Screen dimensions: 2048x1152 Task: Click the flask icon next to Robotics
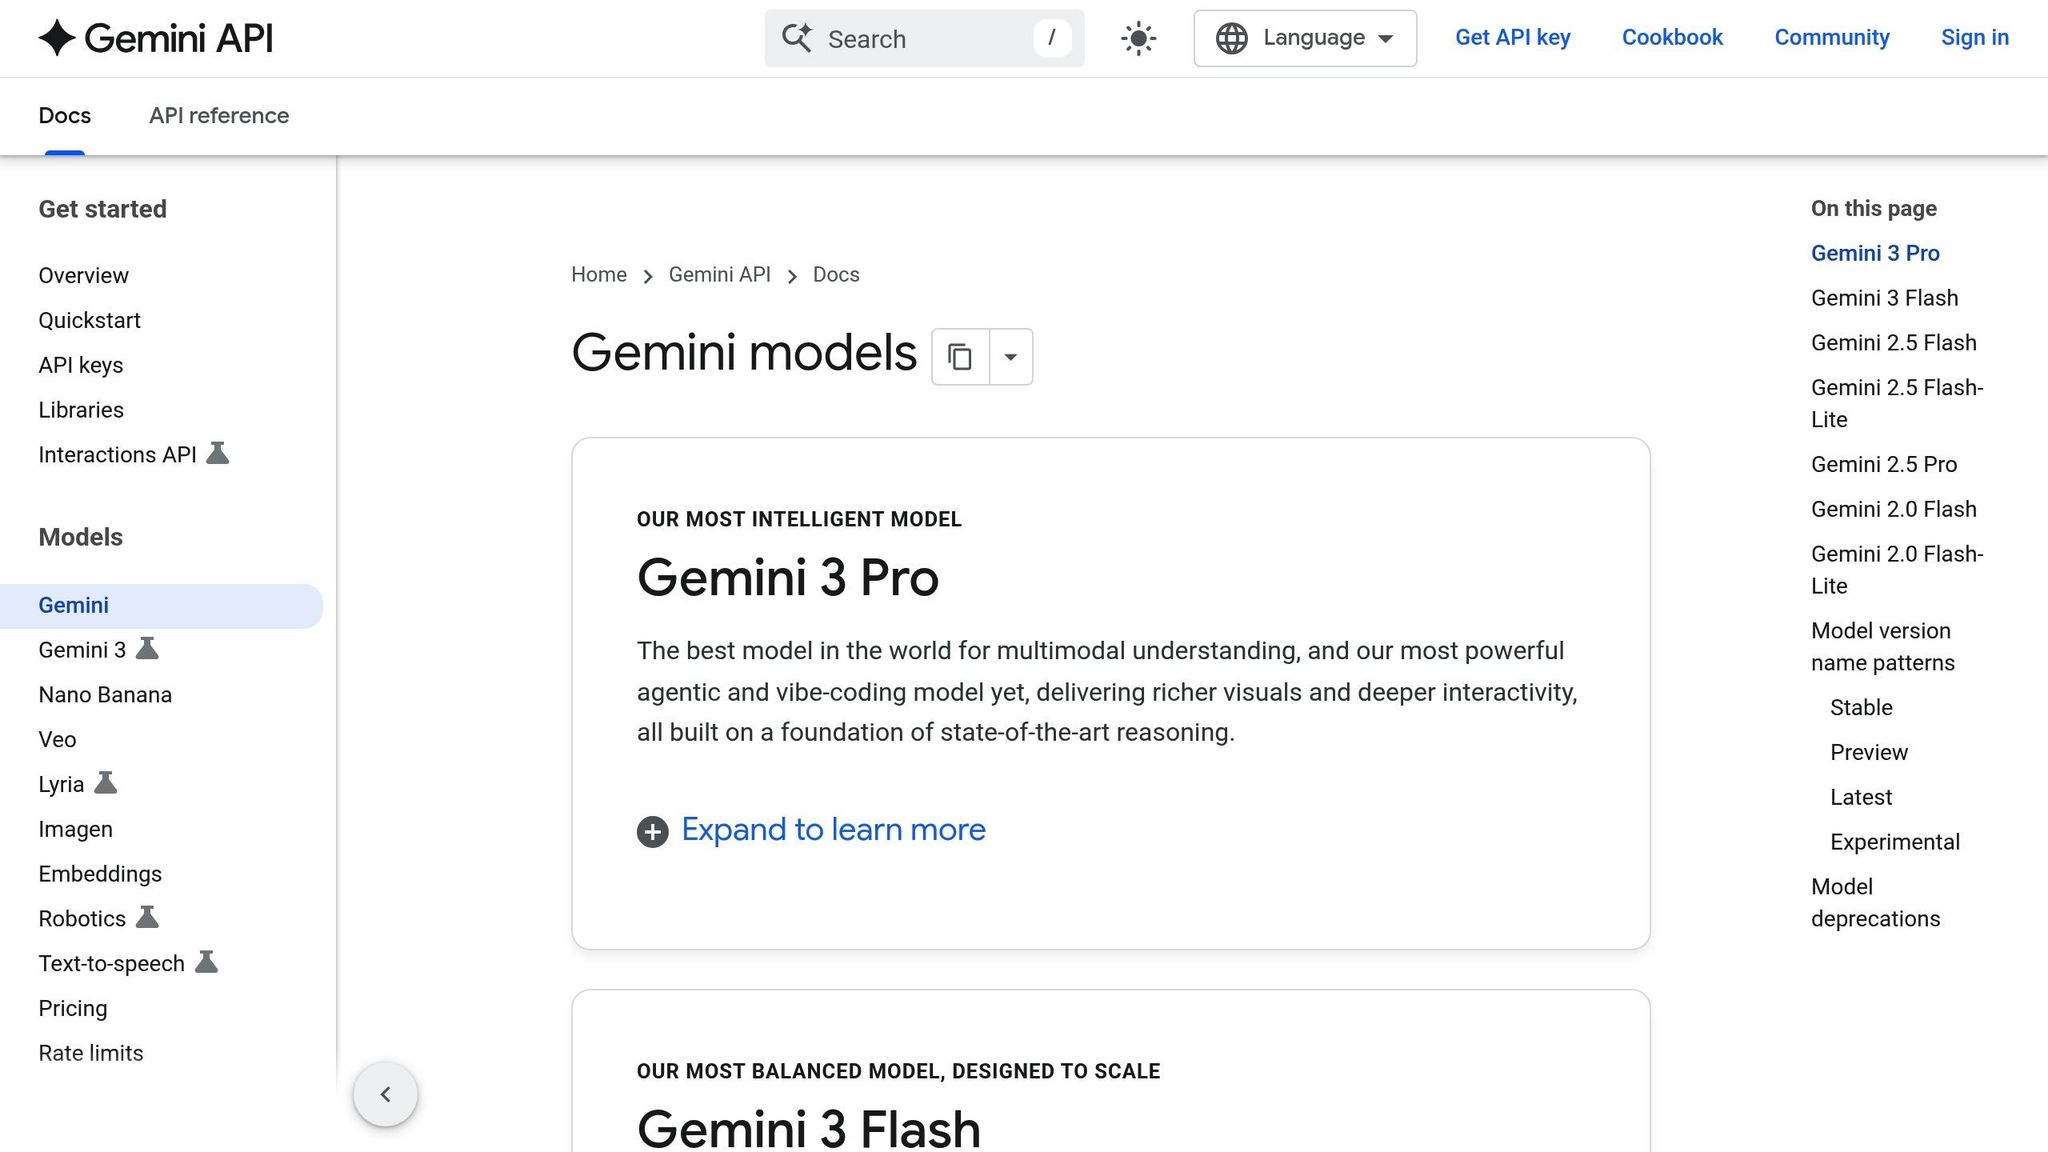tap(147, 917)
